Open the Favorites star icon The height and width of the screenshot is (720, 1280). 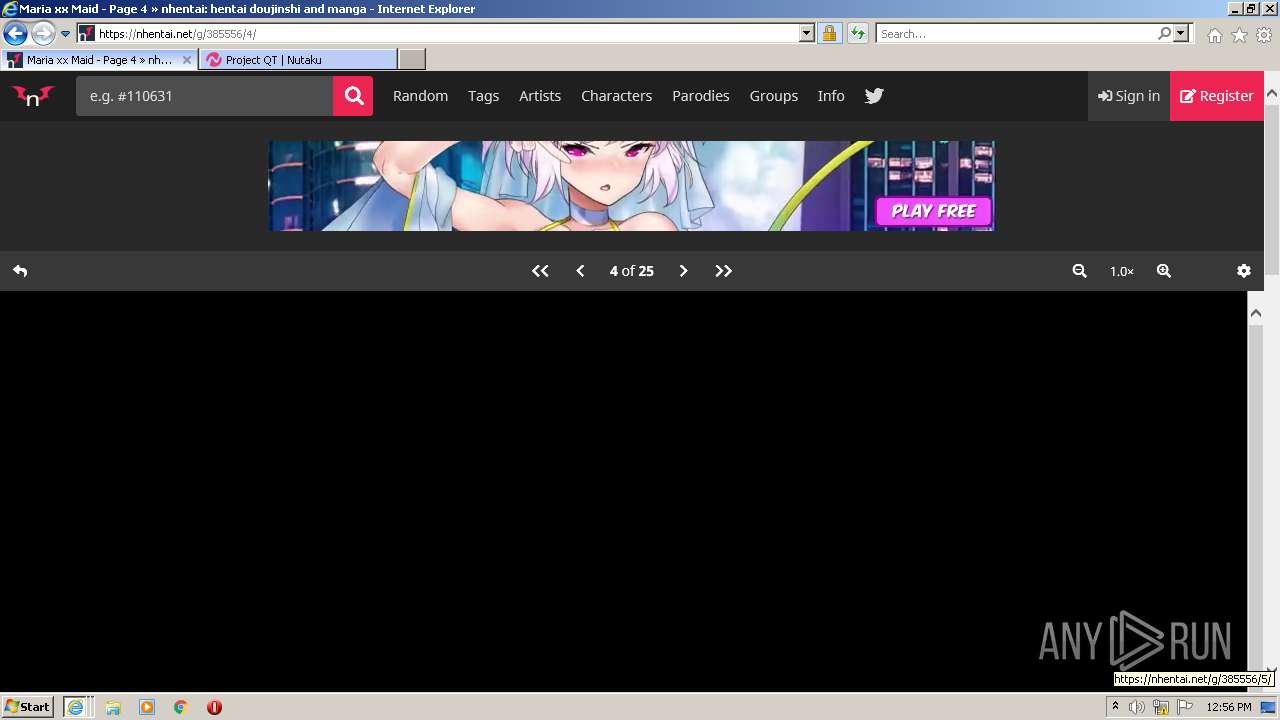pos(1239,35)
